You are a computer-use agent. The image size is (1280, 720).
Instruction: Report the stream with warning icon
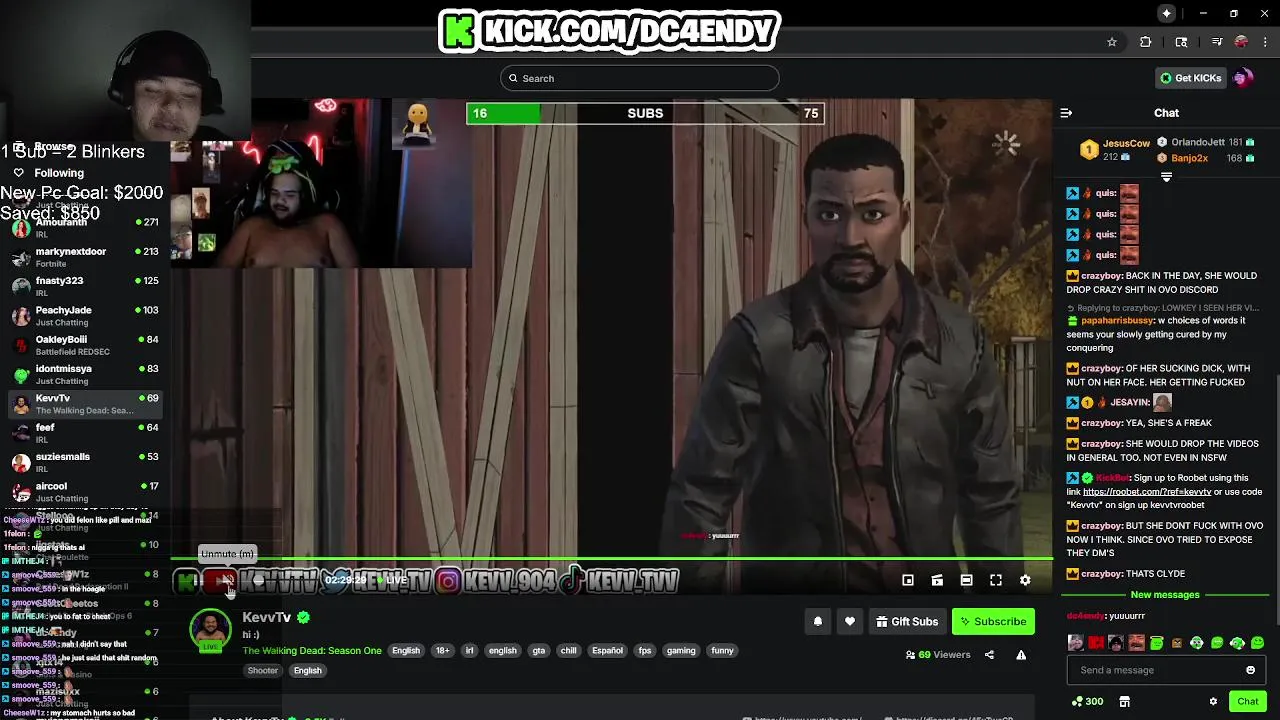1021,655
